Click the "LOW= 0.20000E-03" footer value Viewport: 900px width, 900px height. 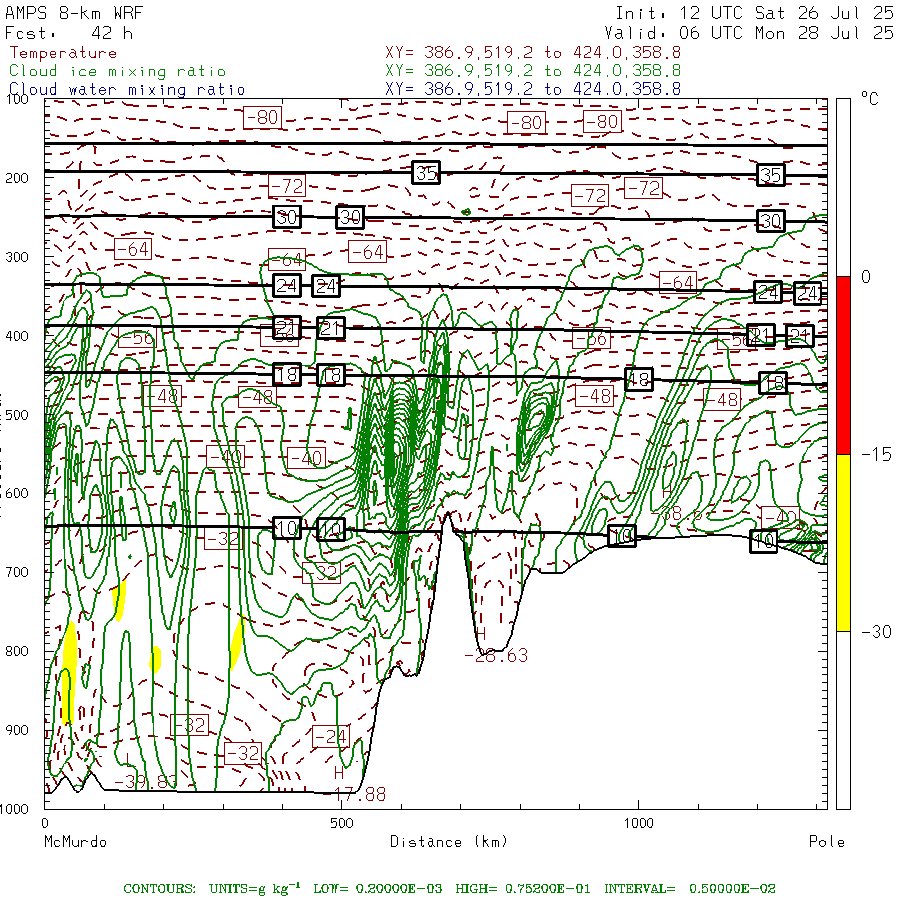[378, 889]
